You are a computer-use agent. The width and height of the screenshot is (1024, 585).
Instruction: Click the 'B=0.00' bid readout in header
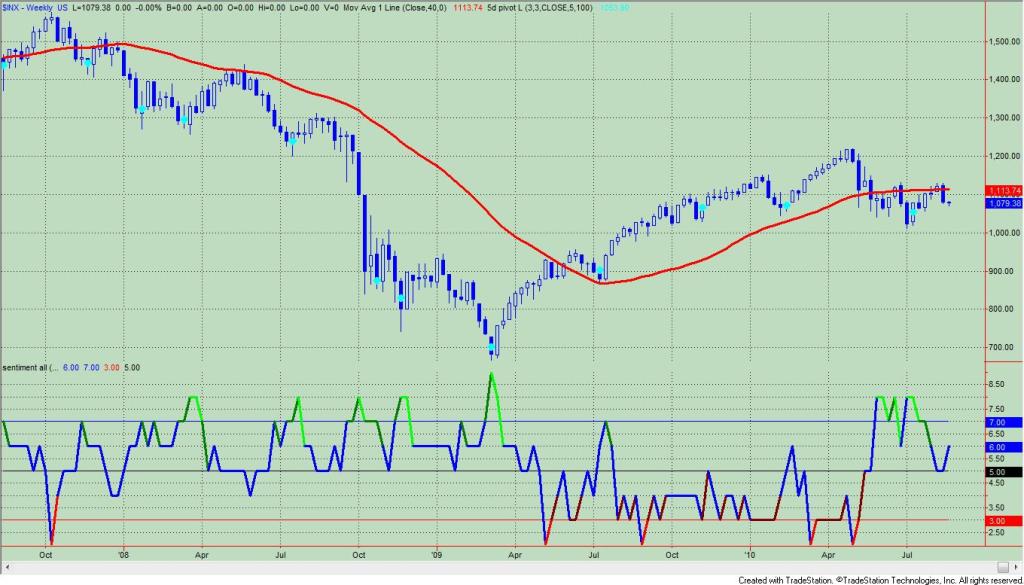pos(179,8)
